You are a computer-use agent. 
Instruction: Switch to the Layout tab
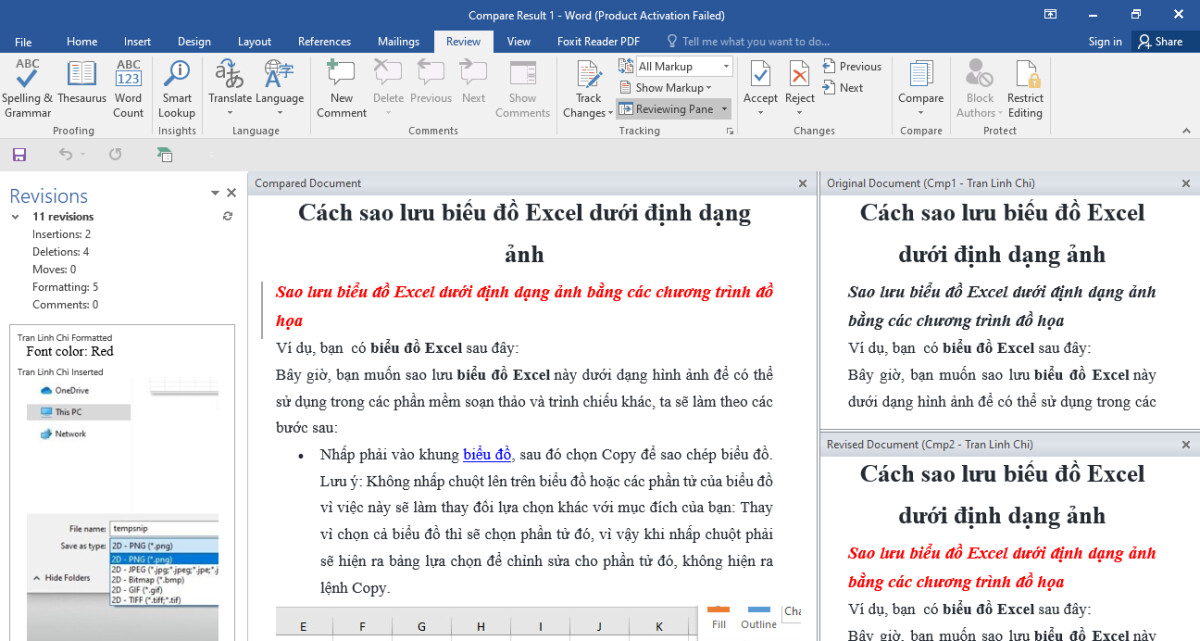255,41
